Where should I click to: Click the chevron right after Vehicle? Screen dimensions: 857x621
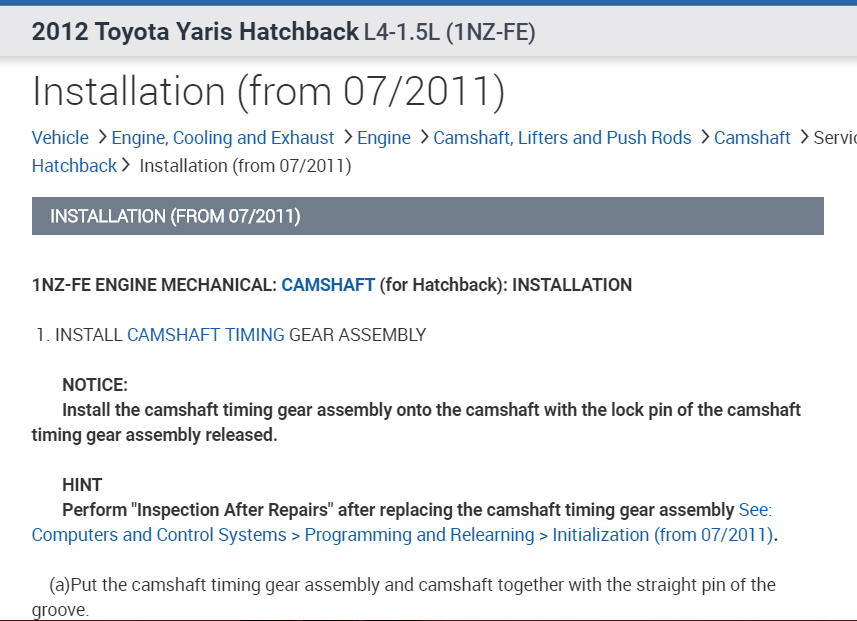pyautogui.click(x=100, y=138)
